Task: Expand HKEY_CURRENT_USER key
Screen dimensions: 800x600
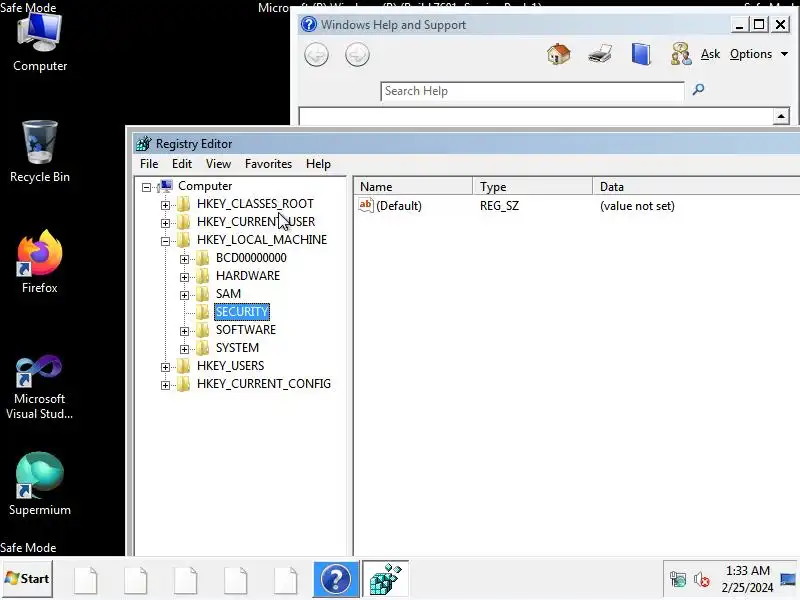Action: click(165, 223)
